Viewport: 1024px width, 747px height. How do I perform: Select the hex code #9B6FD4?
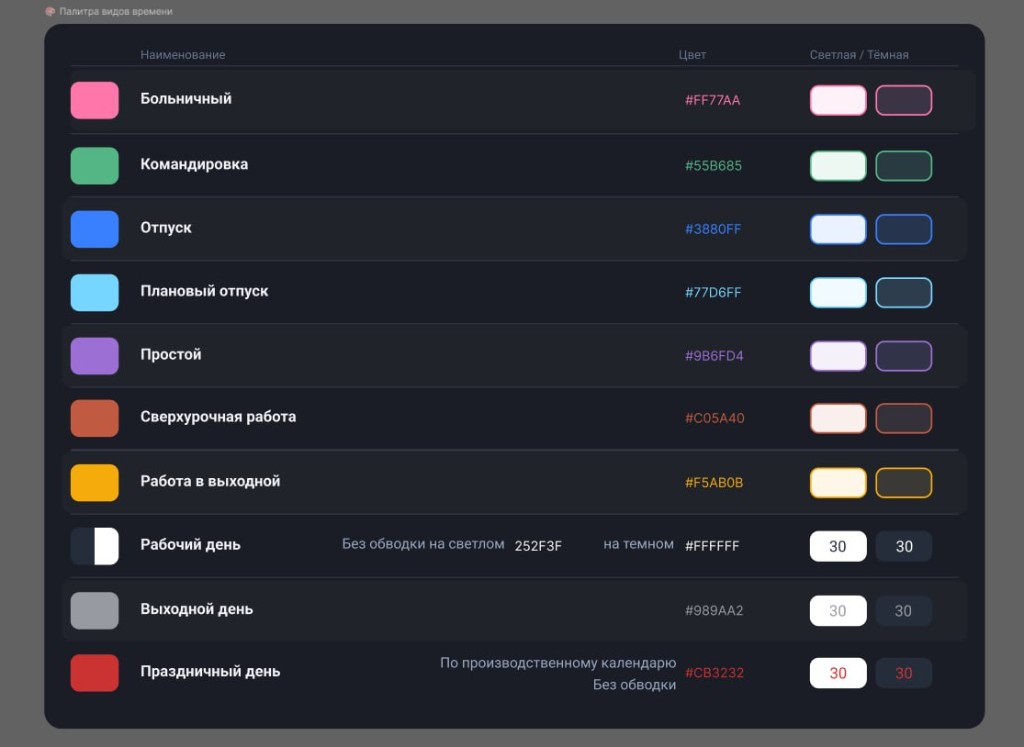[714, 356]
